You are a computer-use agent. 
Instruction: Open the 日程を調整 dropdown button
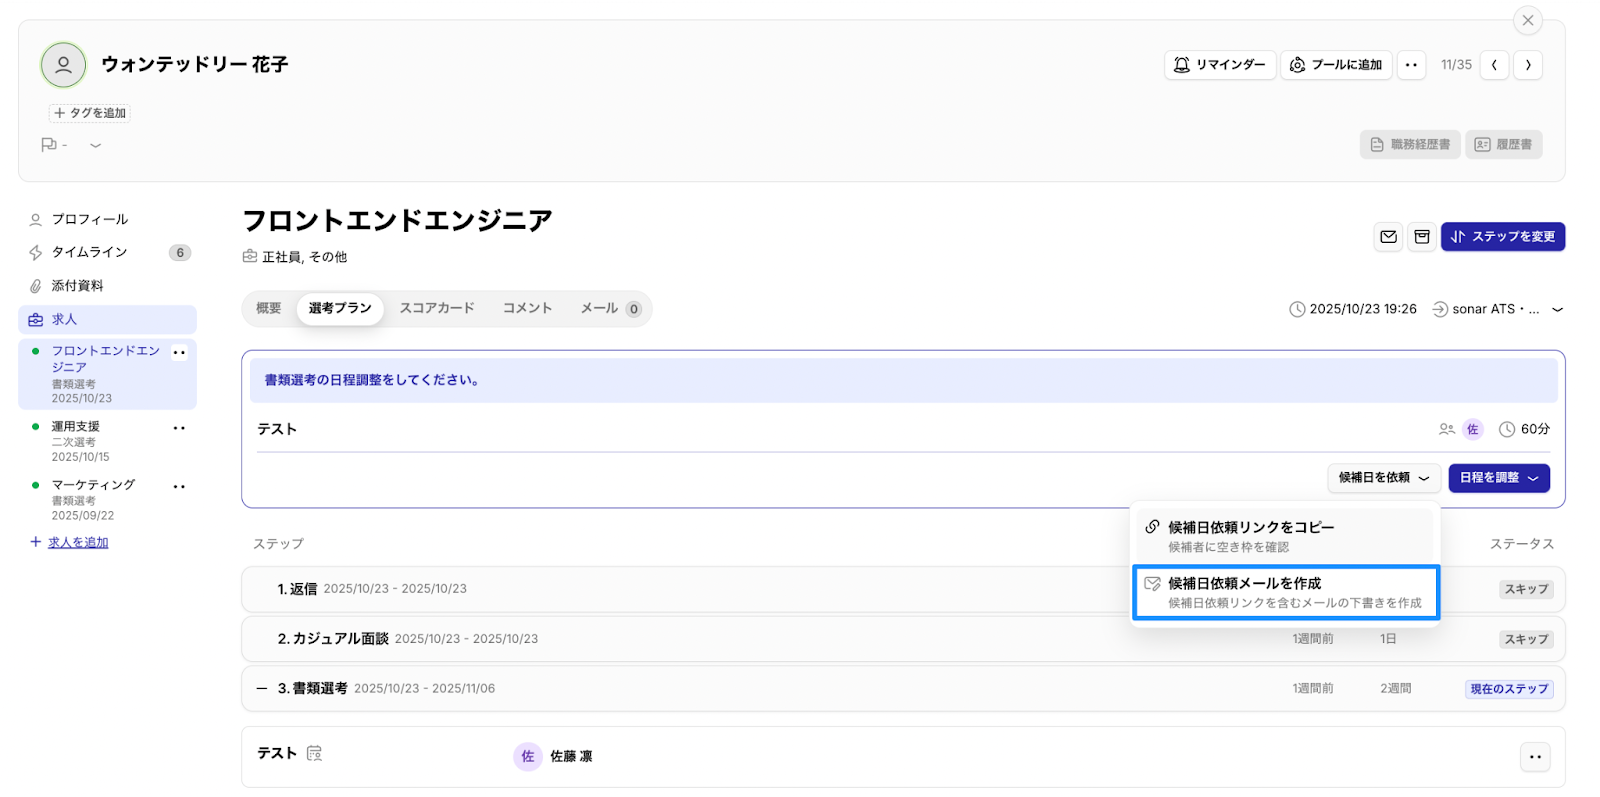coord(1498,478)
